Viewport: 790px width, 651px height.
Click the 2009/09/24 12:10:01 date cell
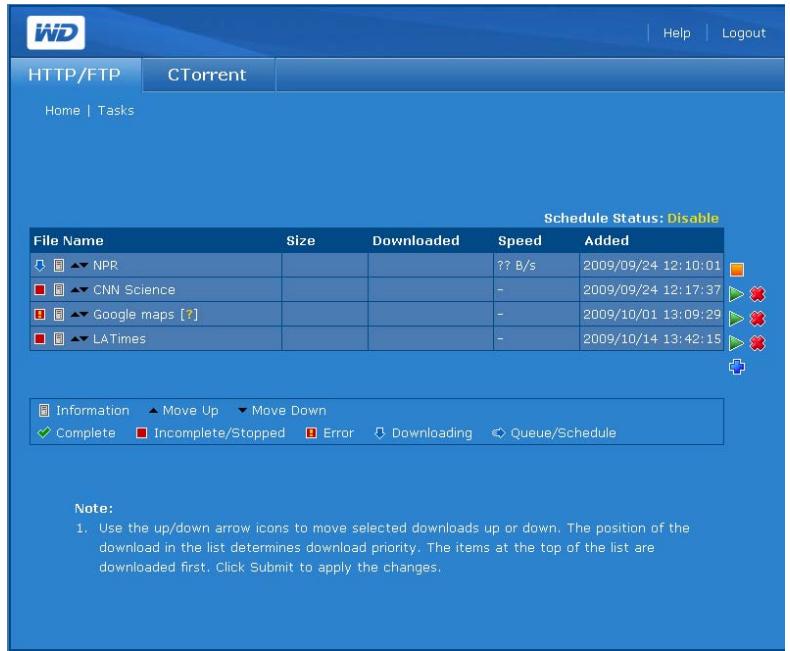[652, 265]
